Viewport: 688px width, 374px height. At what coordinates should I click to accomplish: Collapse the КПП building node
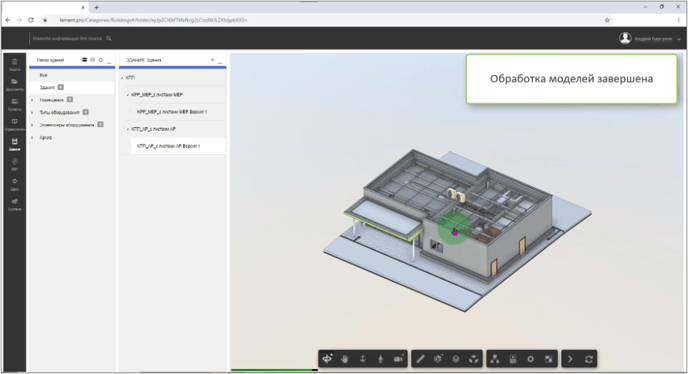click(x=122, y=78)
